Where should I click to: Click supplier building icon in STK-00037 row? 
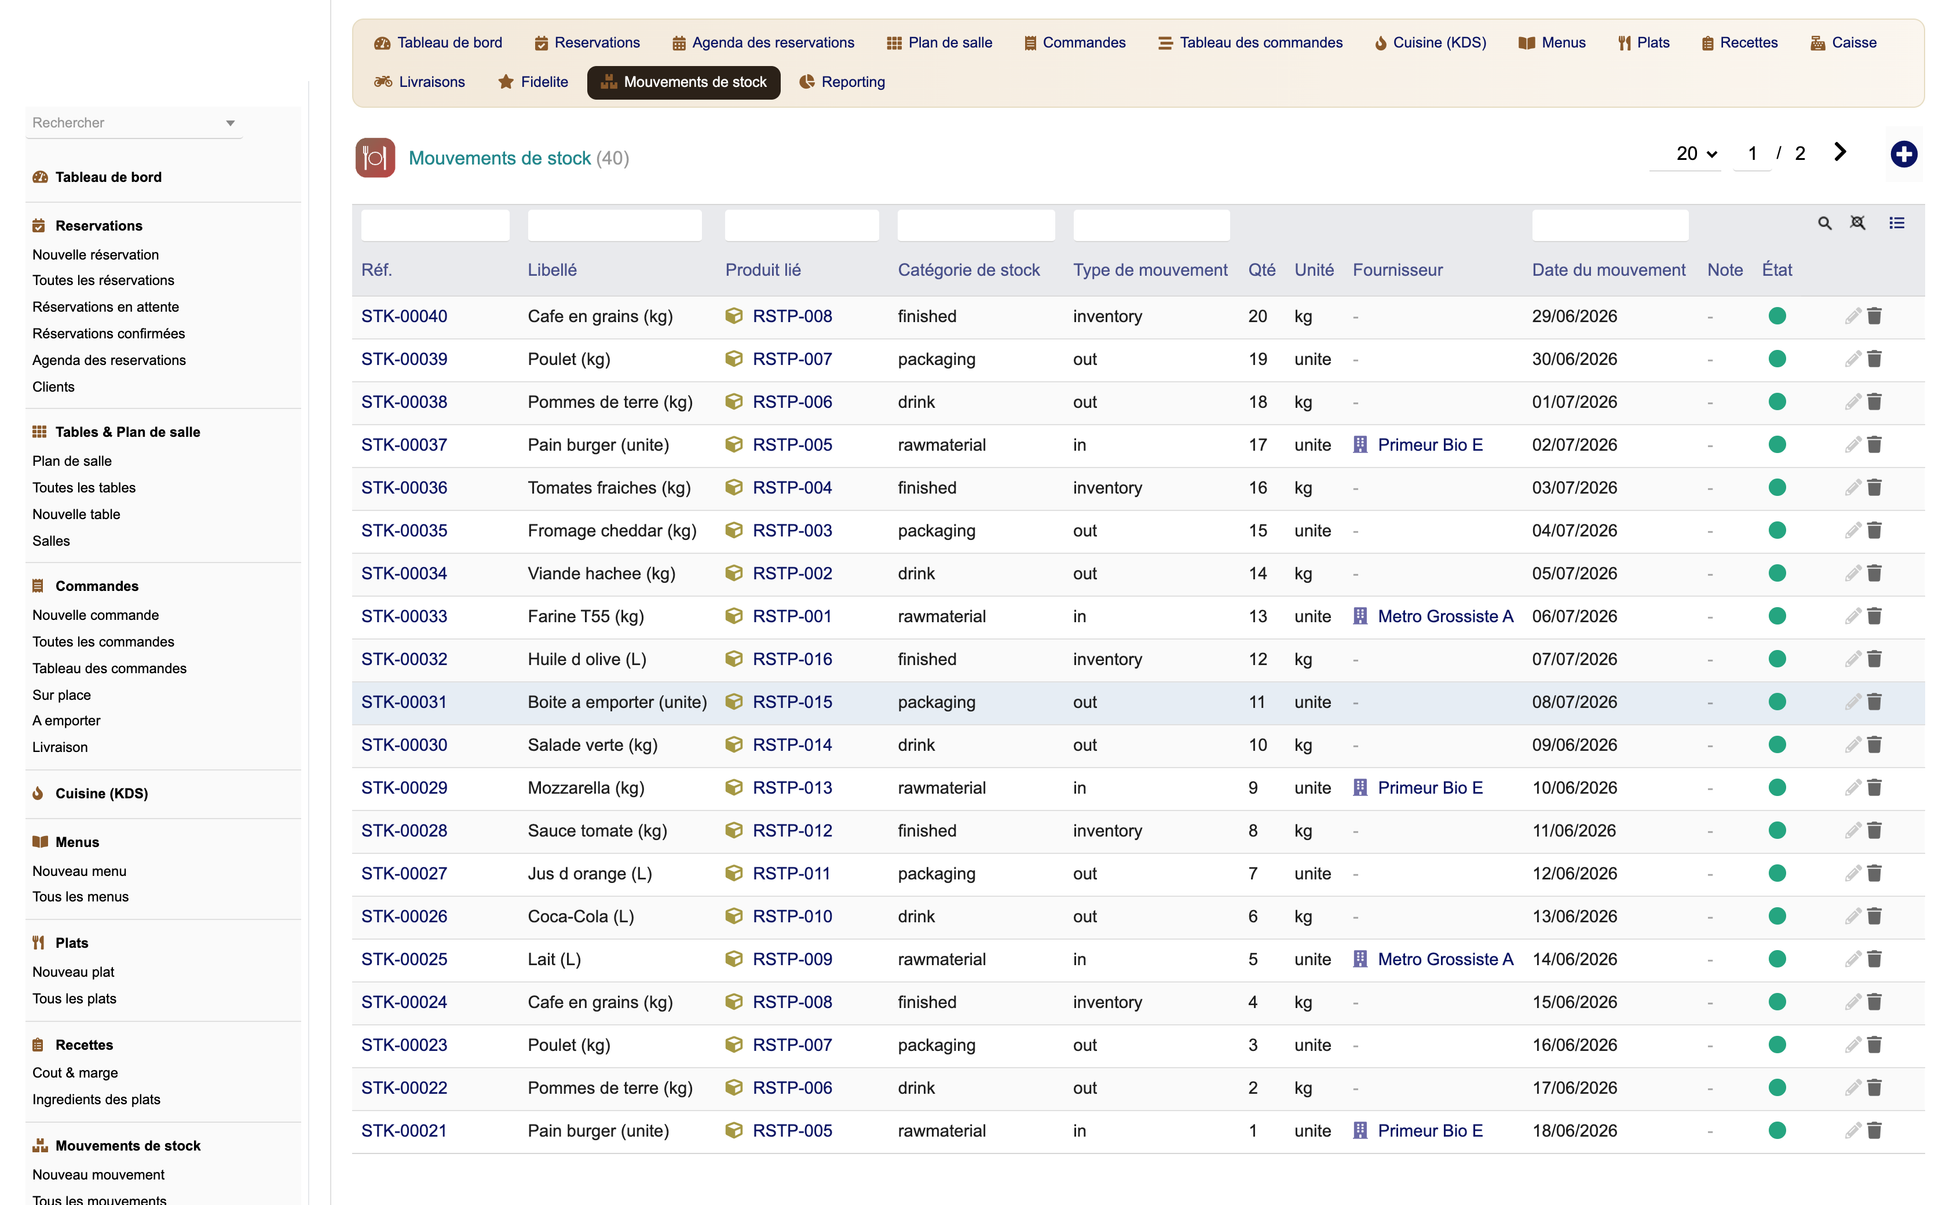coord(1360,445)
